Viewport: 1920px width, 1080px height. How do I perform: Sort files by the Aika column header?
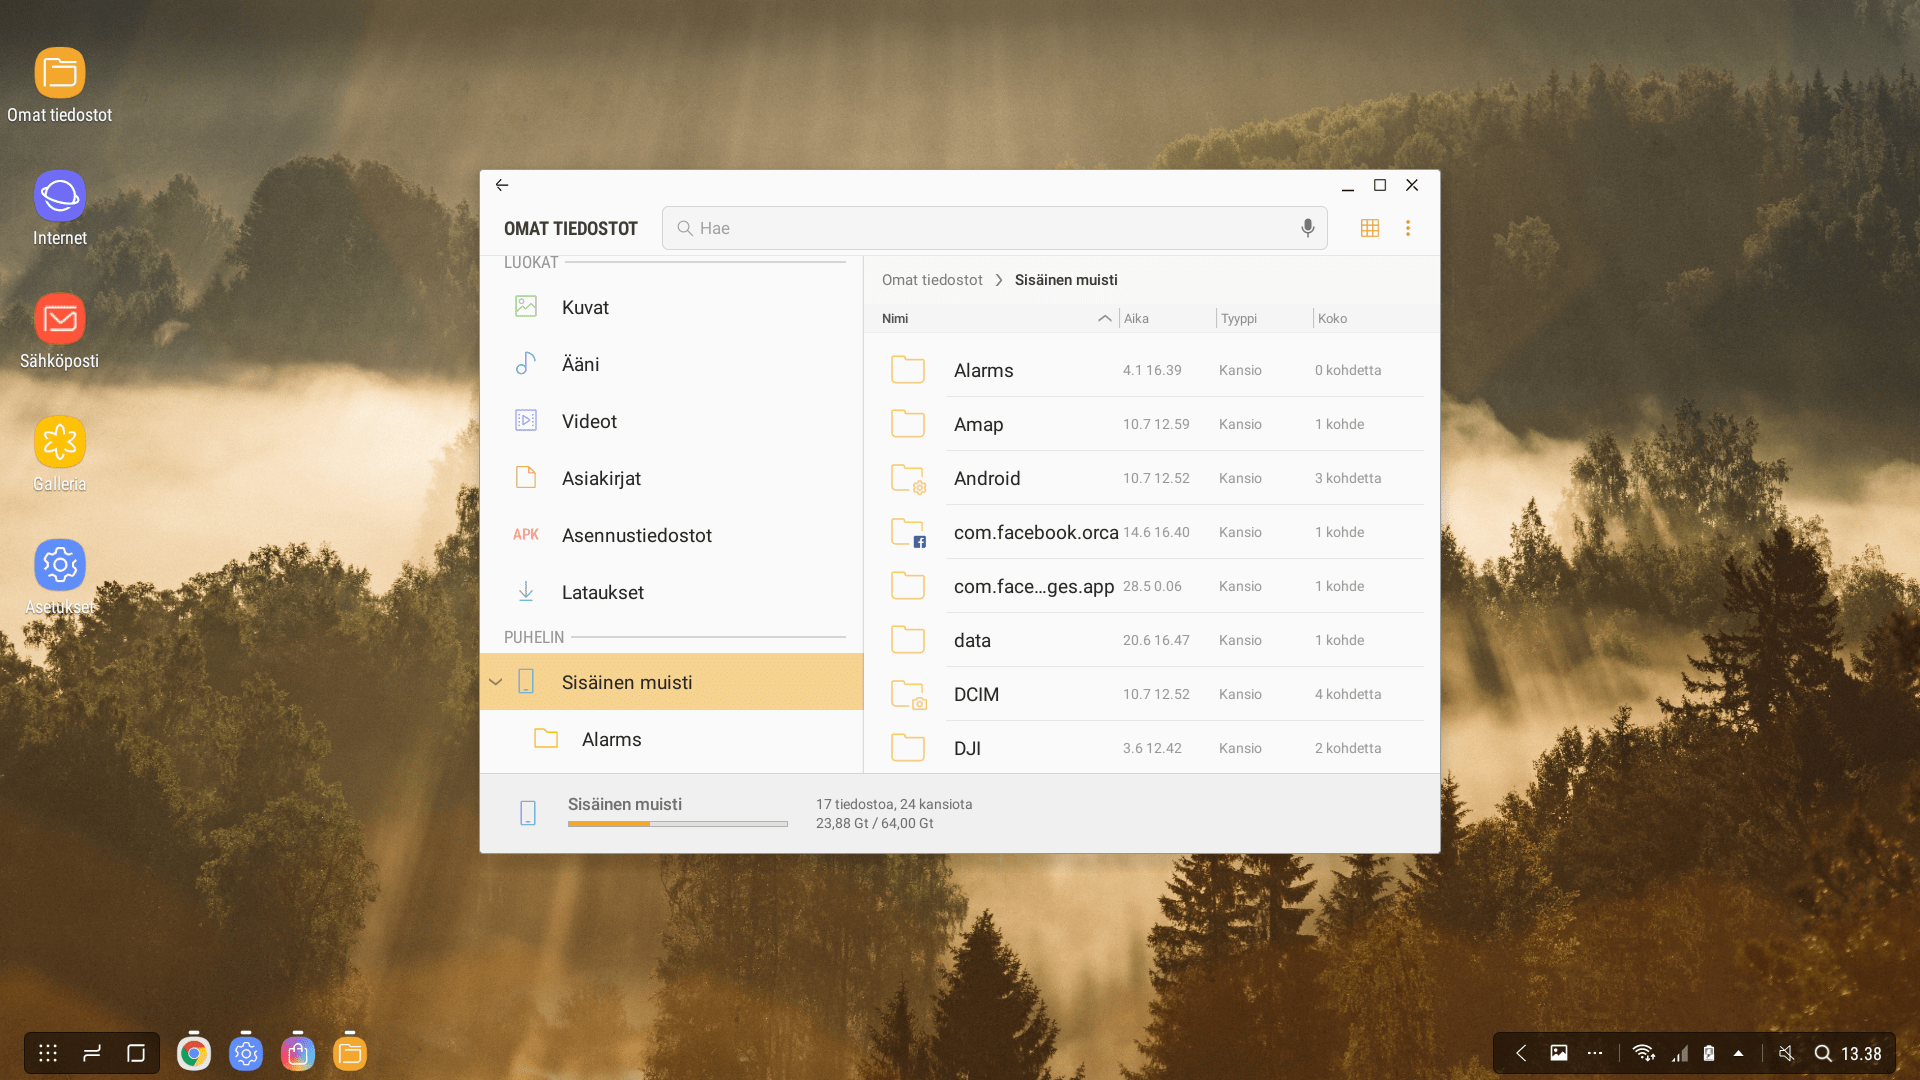click(x=1136, y=318)
